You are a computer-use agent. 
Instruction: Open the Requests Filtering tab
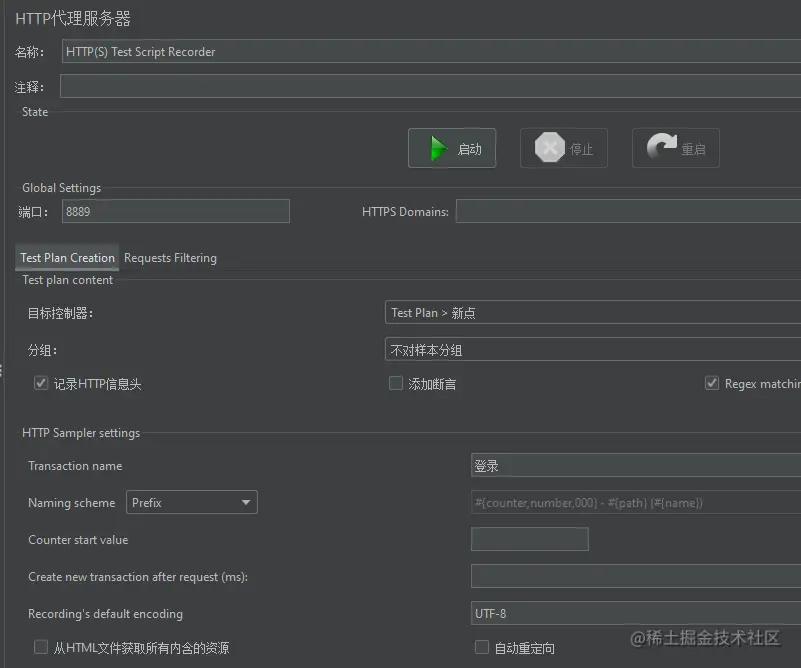click(170, 257)
